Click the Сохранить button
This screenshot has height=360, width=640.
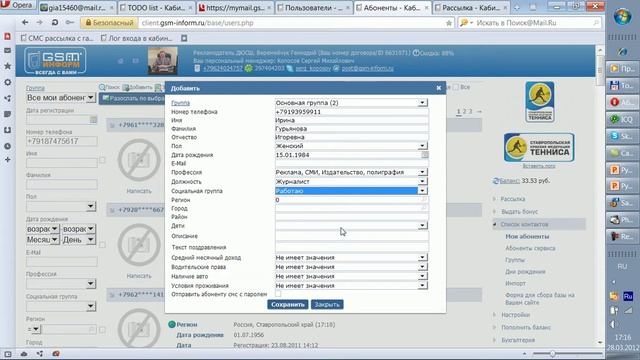(x=288, y=304)
